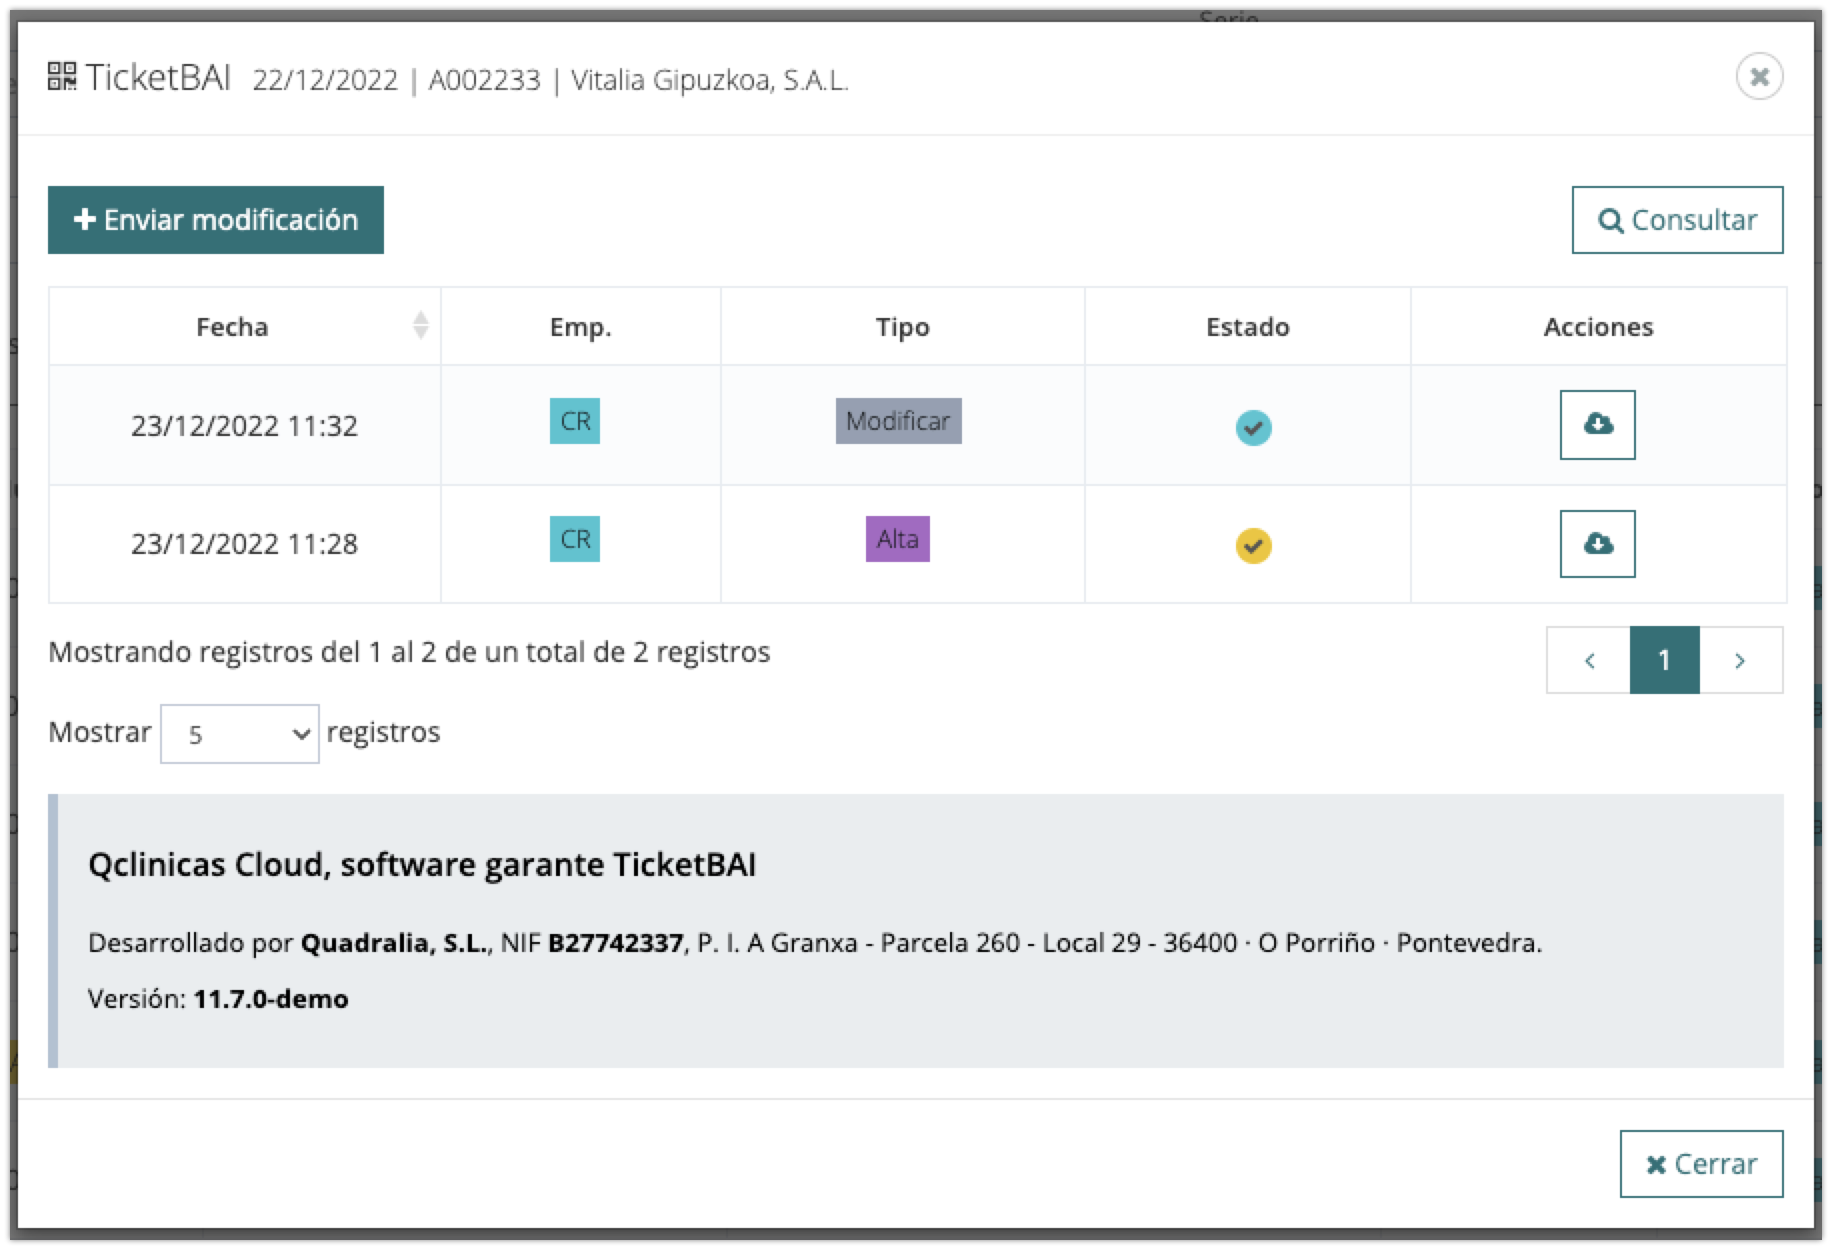The height and width of the screenshot is (1250, 1832).
Task: Click the Tipo column header
Action: [x=902, y=327]
